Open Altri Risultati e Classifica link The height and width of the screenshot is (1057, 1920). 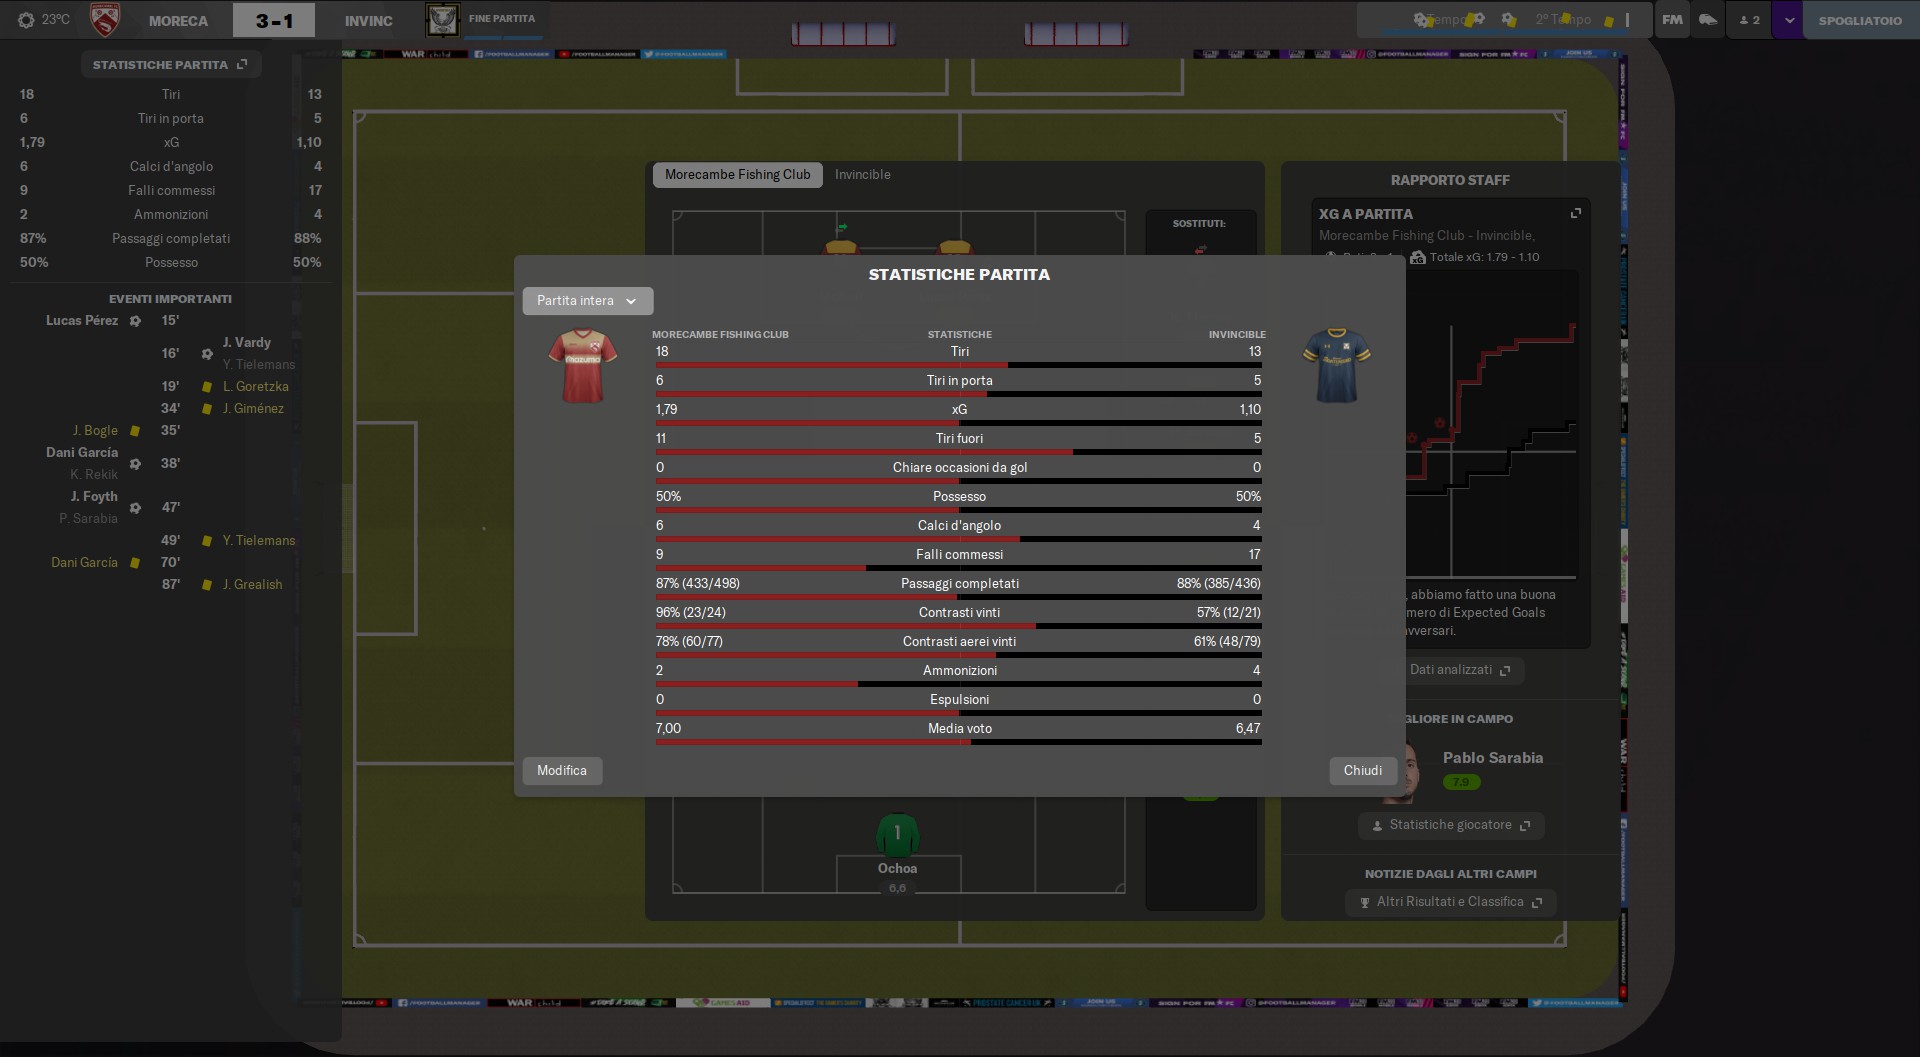point(1451,902)
